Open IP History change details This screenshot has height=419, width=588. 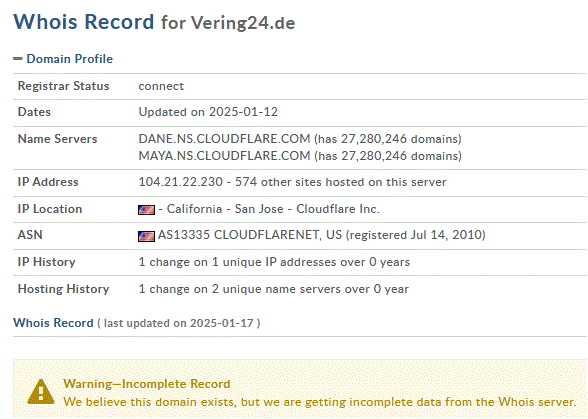(x=274, y=262)
